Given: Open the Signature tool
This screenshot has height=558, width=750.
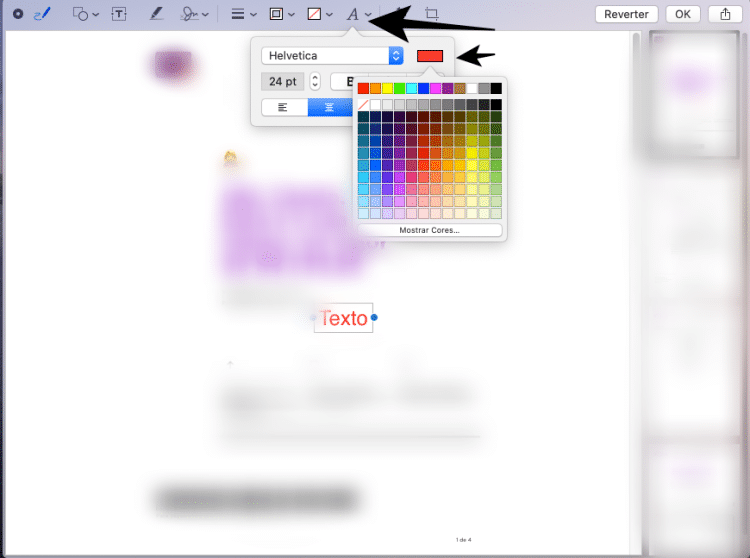Looking at the screenshot, I should [x=194, y=15].
